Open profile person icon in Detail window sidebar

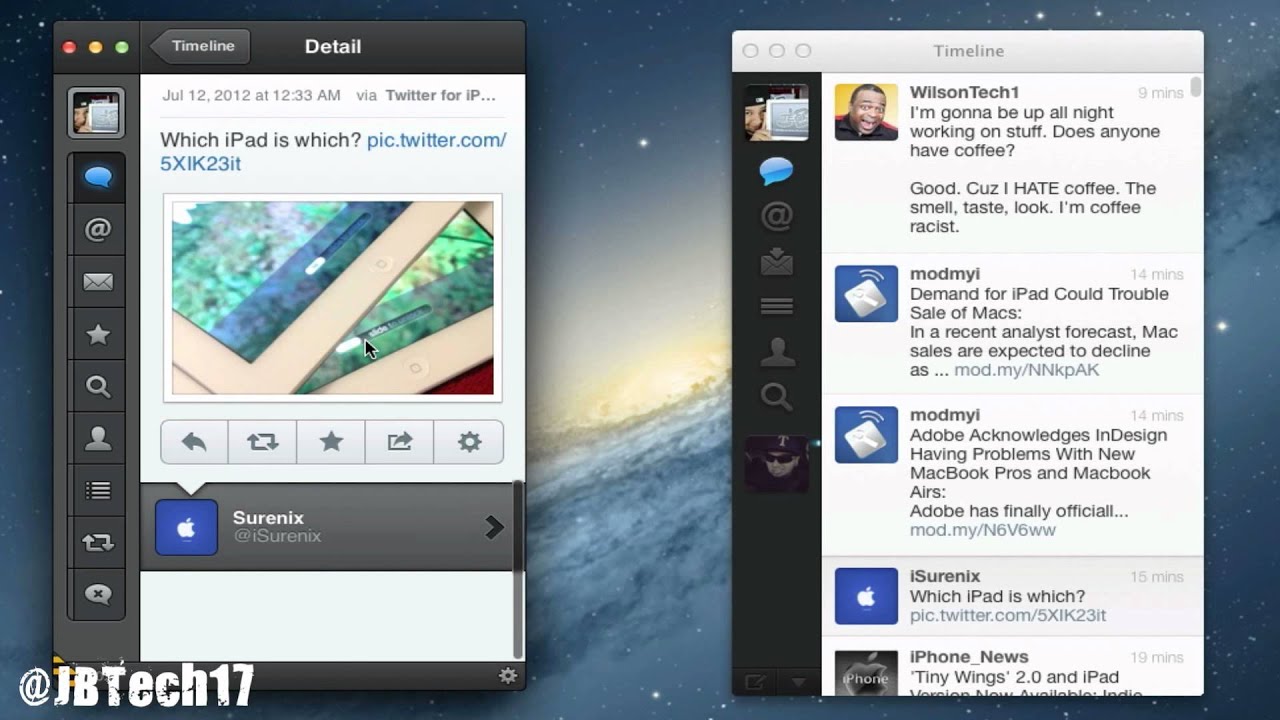tap(97, 438)
